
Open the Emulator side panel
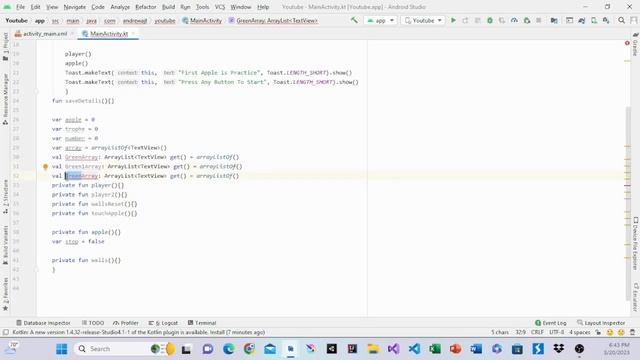pyautogui.click(x=635, y=297)
